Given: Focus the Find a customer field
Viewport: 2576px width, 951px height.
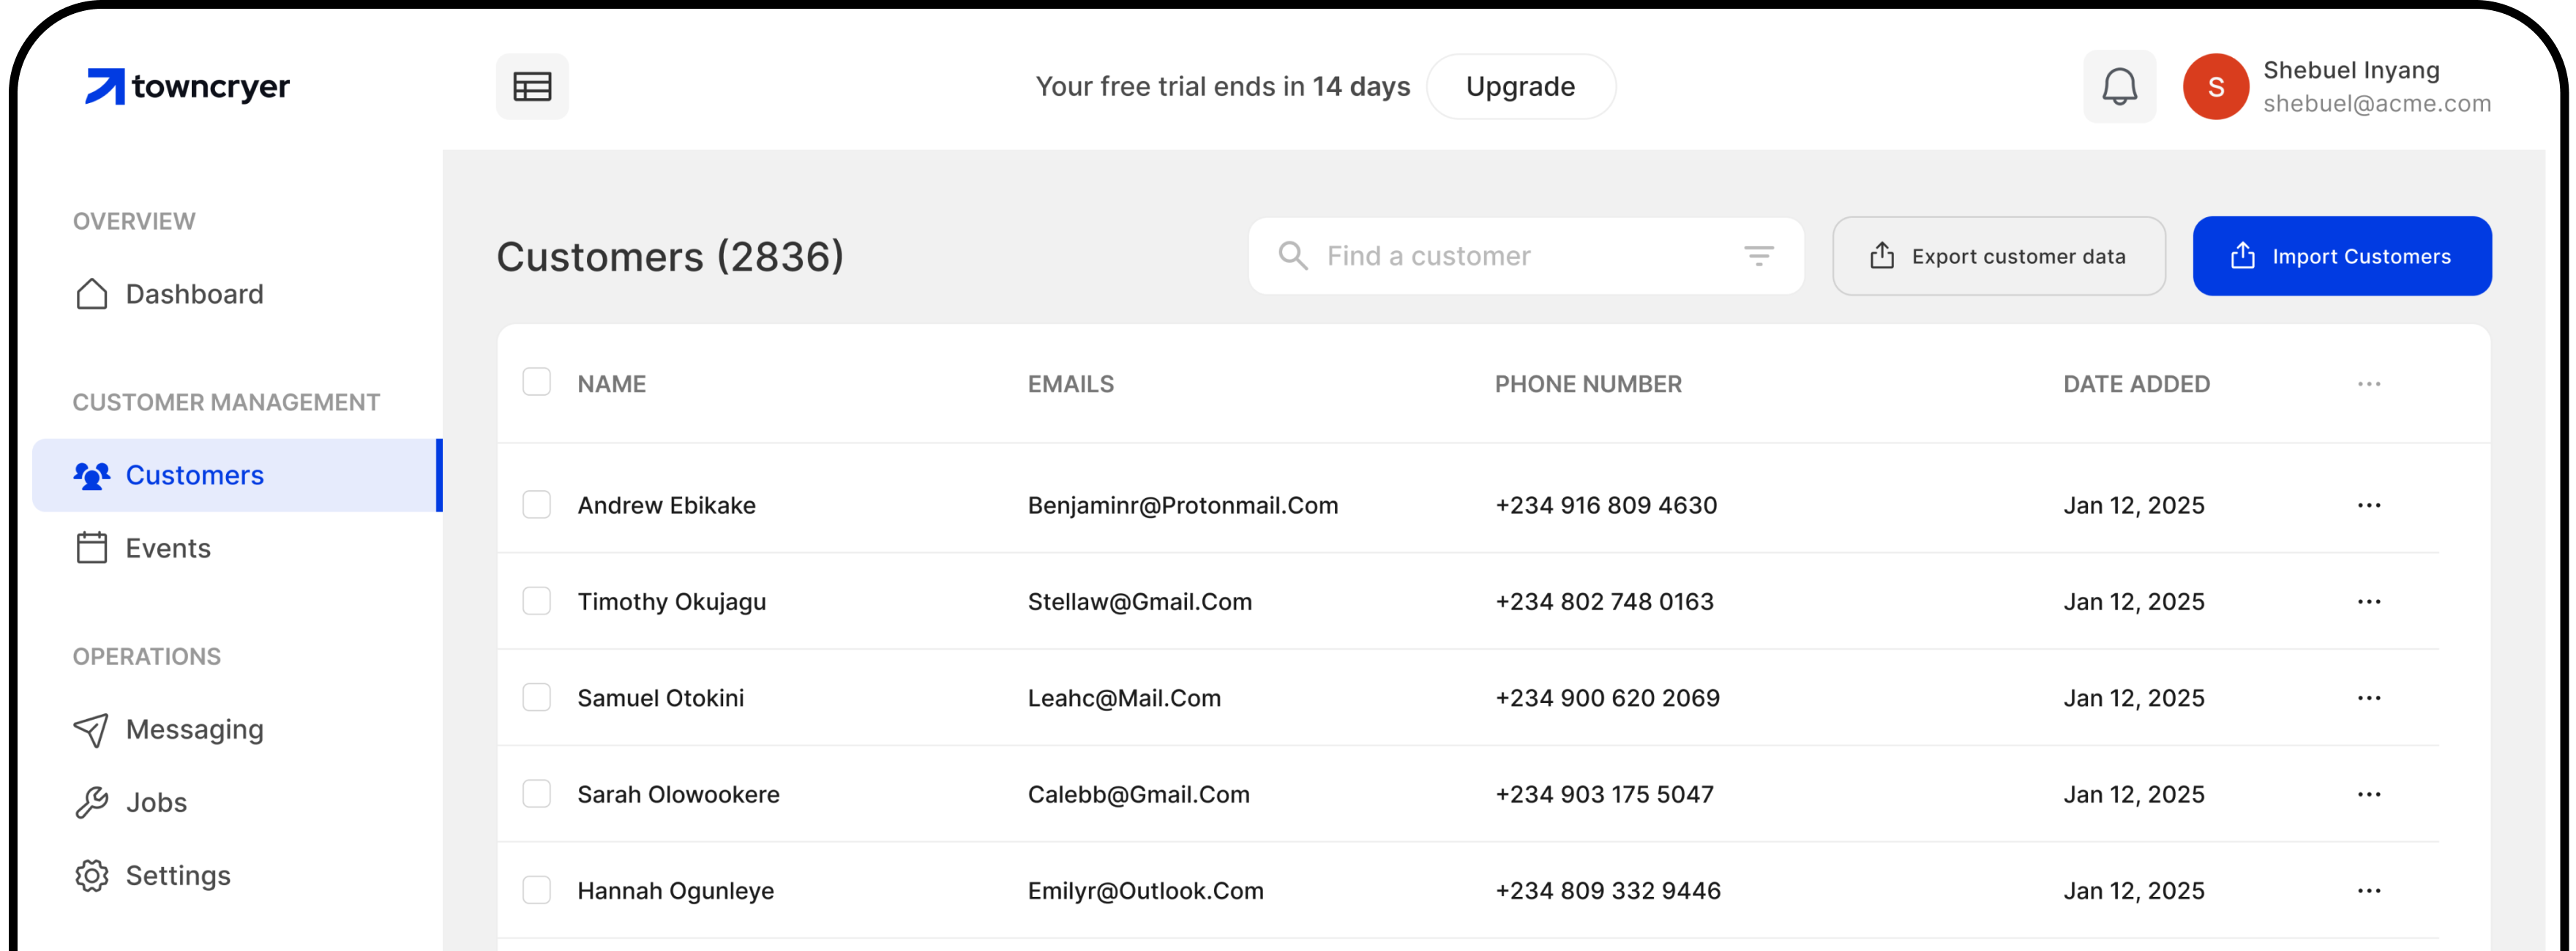Looking at the screenshot, I should tap(1526, 256).
